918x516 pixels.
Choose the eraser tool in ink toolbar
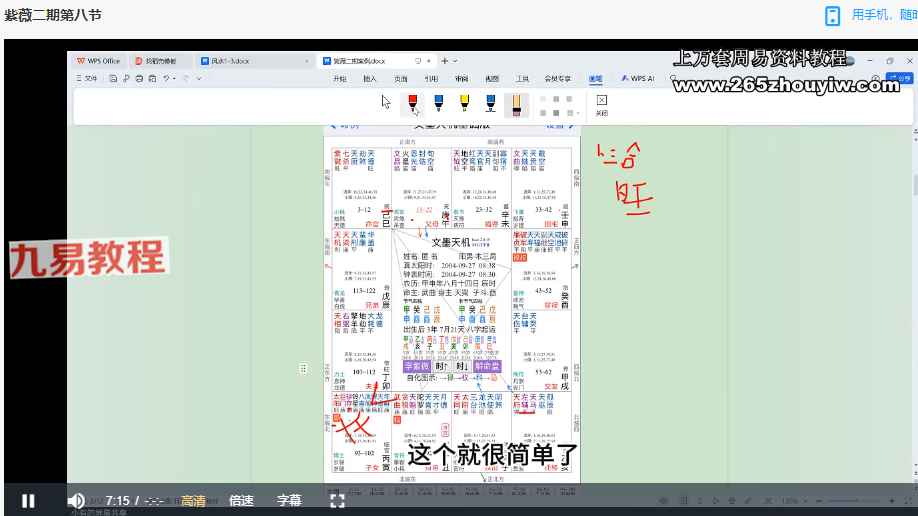[516, 102]
